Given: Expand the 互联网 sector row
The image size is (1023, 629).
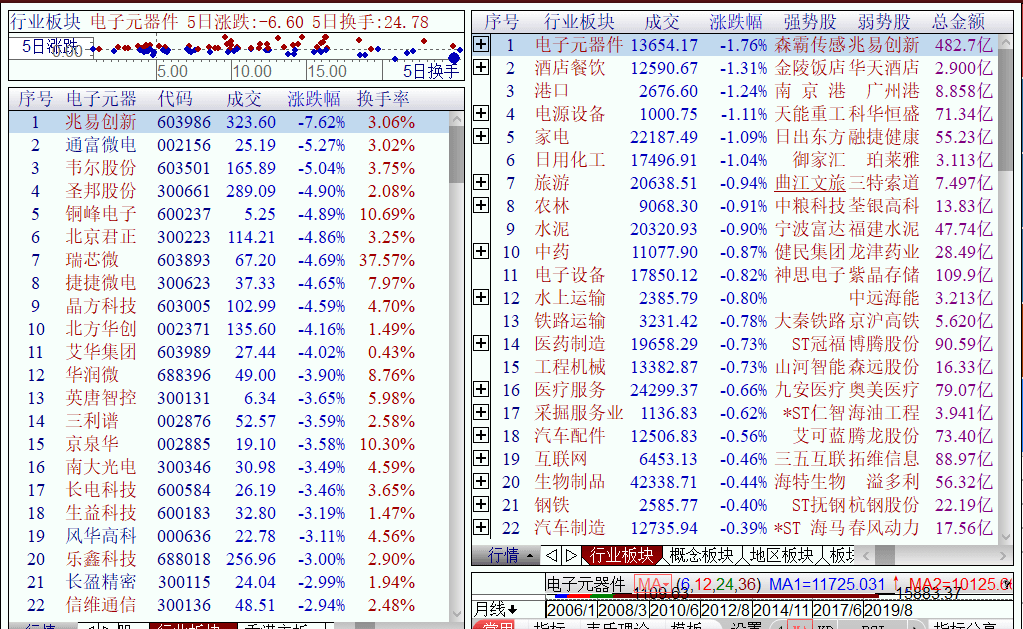Looking at the screenshot, I should (481, 458).
